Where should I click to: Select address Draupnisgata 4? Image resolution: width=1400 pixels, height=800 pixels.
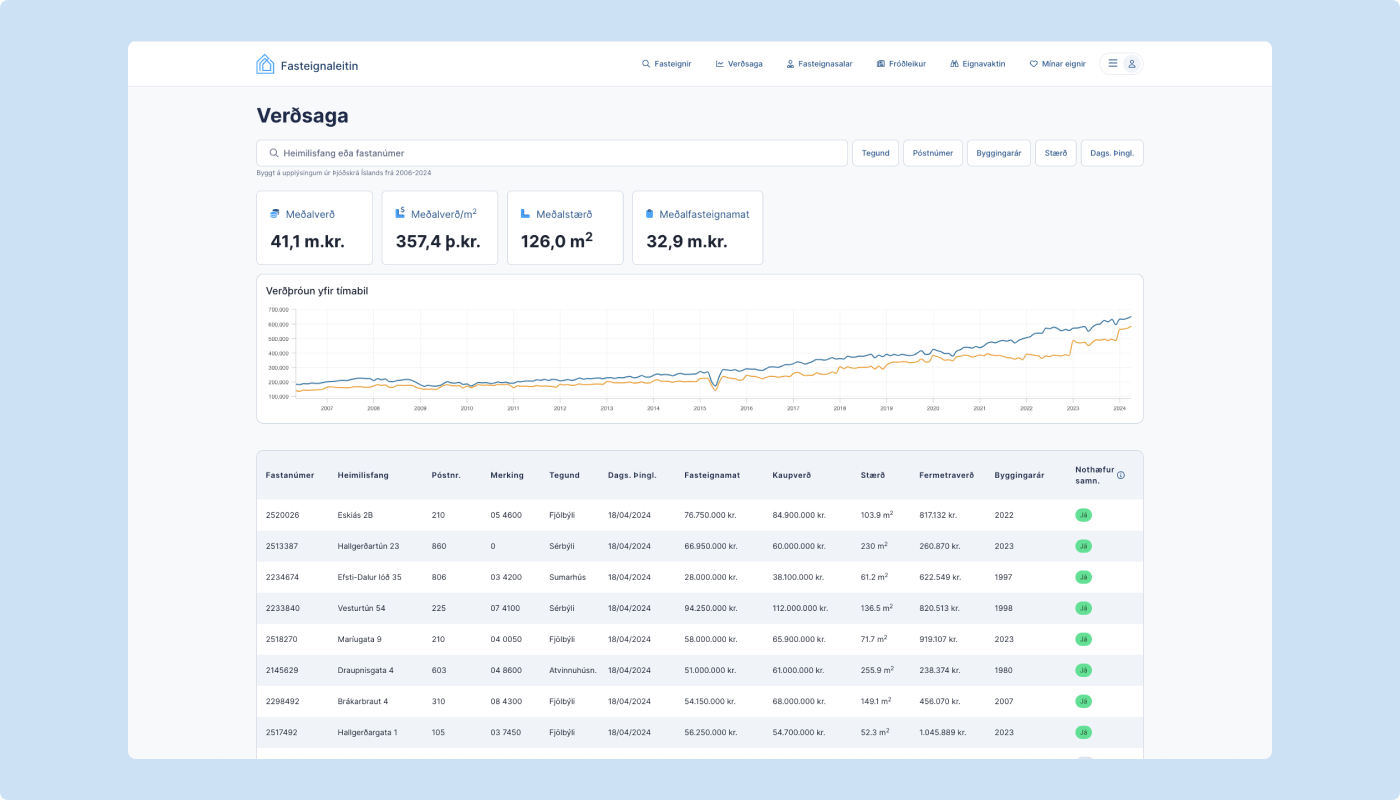tap(366, 670)
